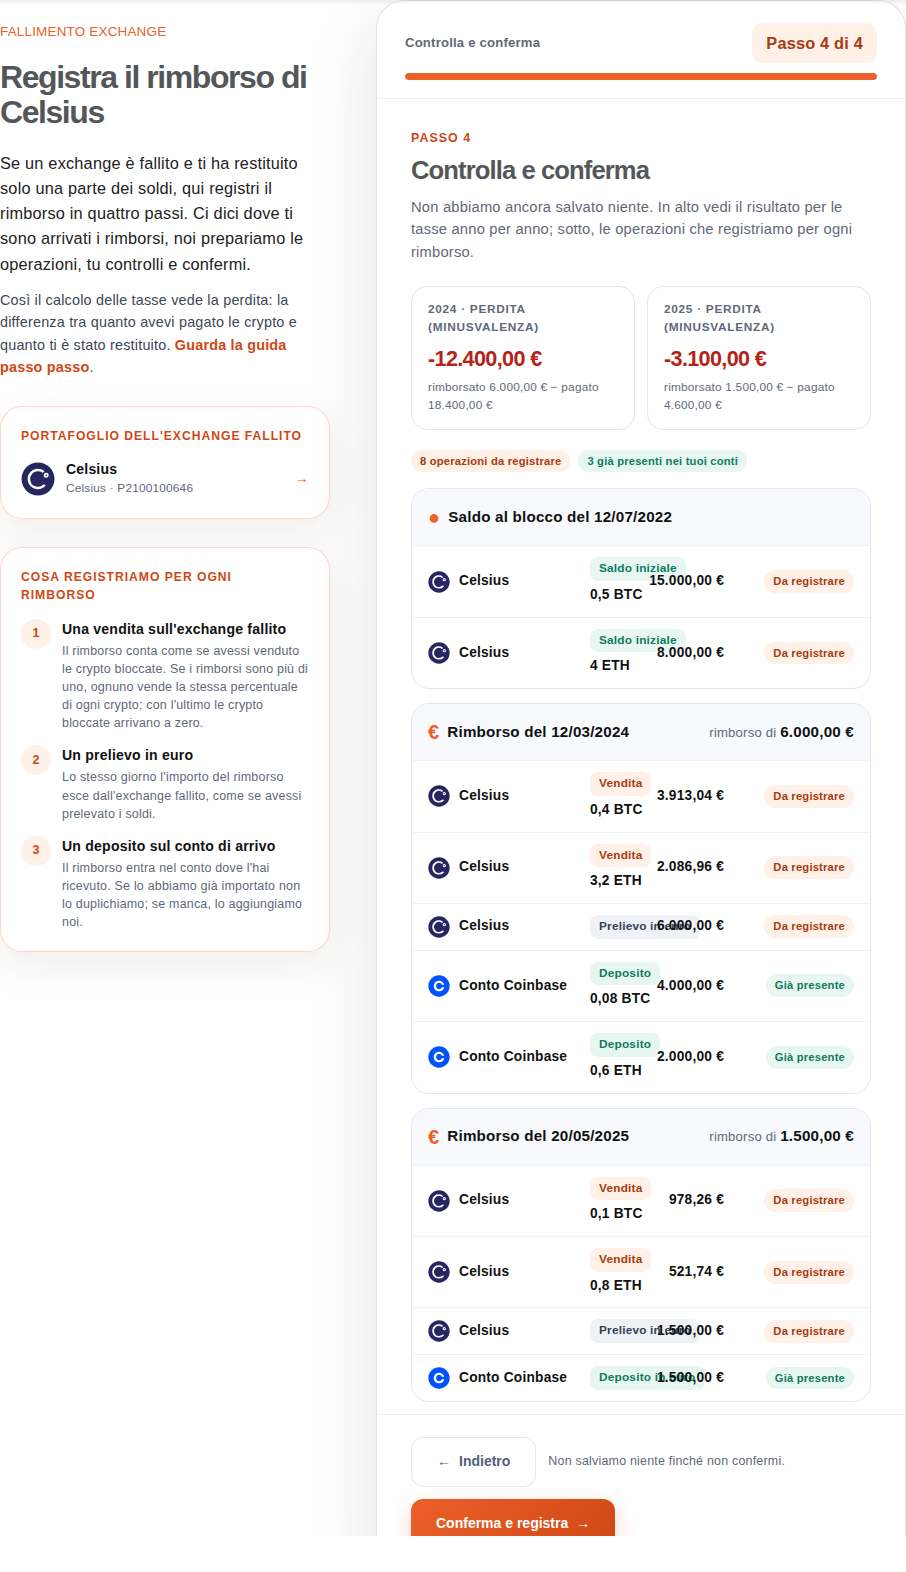Click the 2024 Perdita summary card

click(x=523, y=358)
